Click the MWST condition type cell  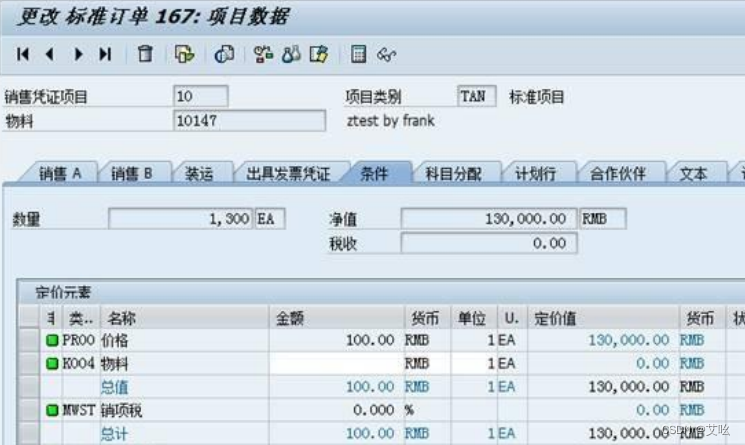pyautogui.click(x=79, y=410)
